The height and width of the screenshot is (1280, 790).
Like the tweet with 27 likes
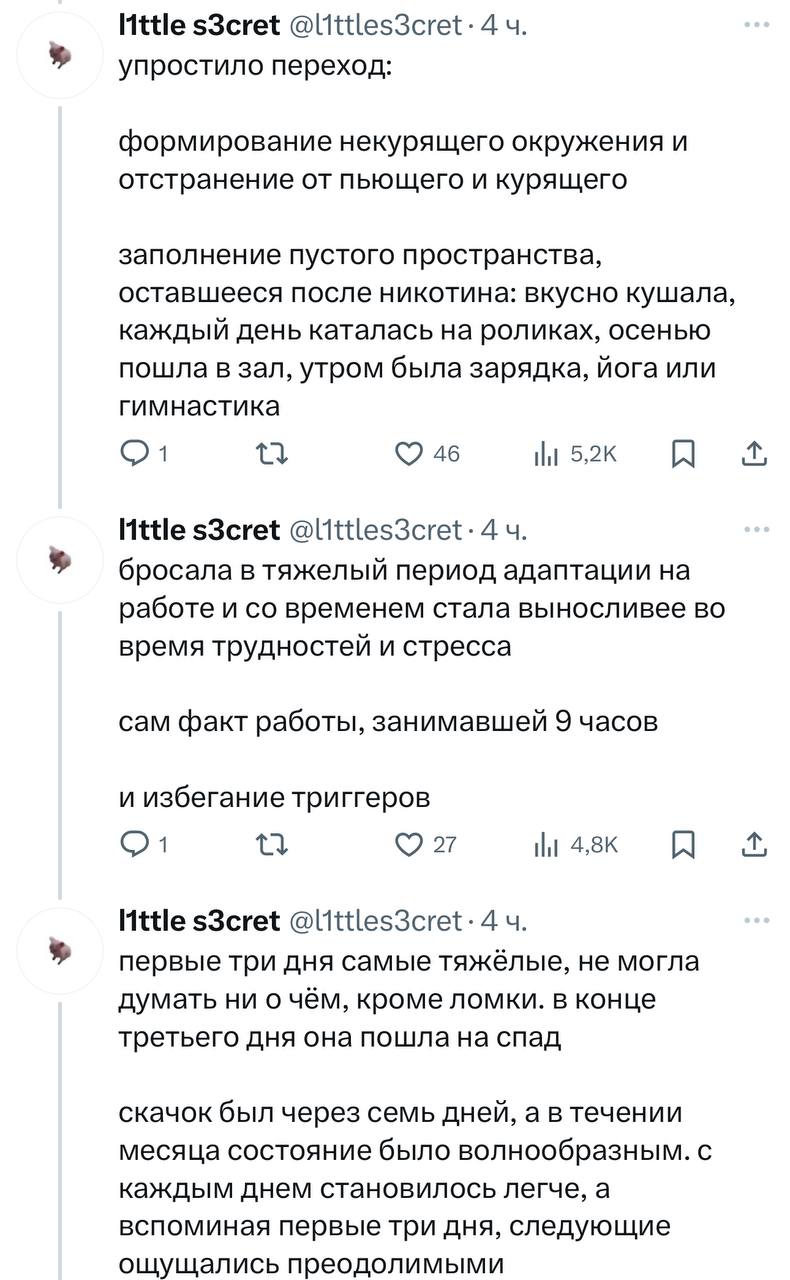tap(408, 844)
